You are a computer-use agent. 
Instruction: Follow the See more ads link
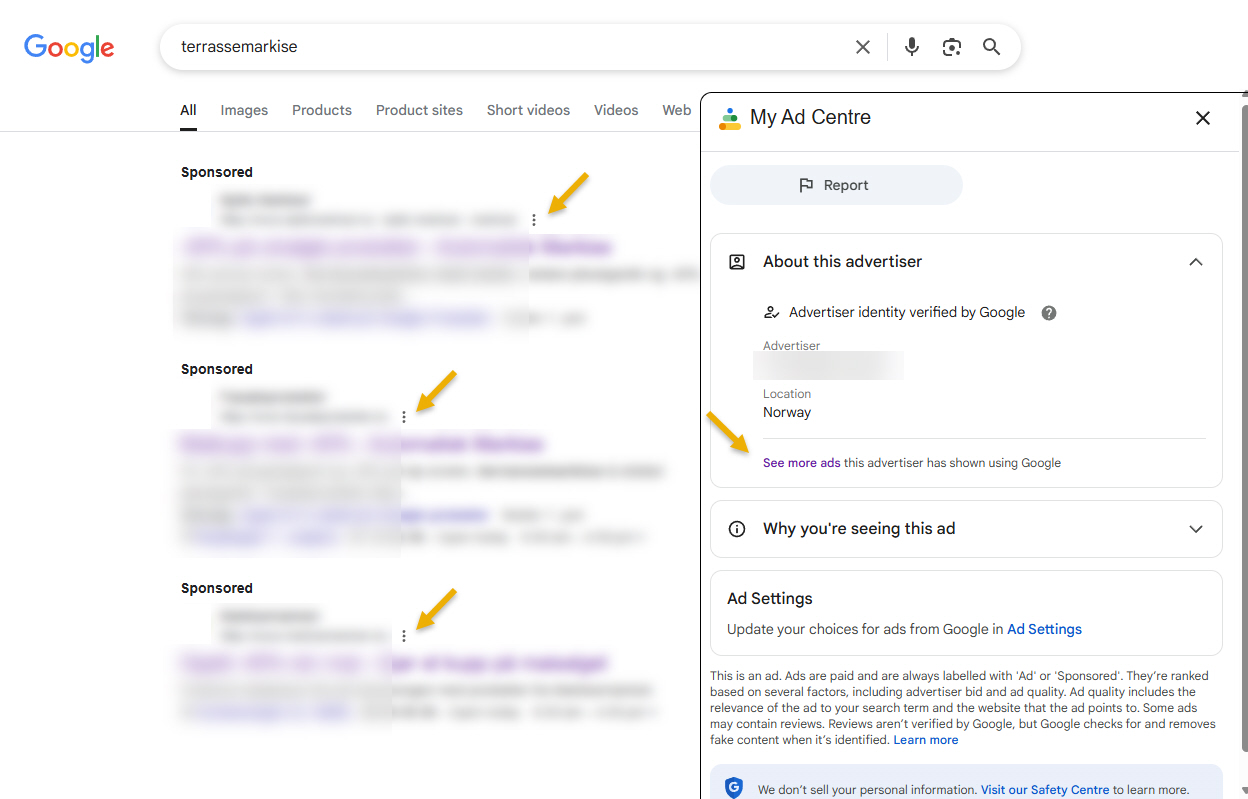point(801,463)
